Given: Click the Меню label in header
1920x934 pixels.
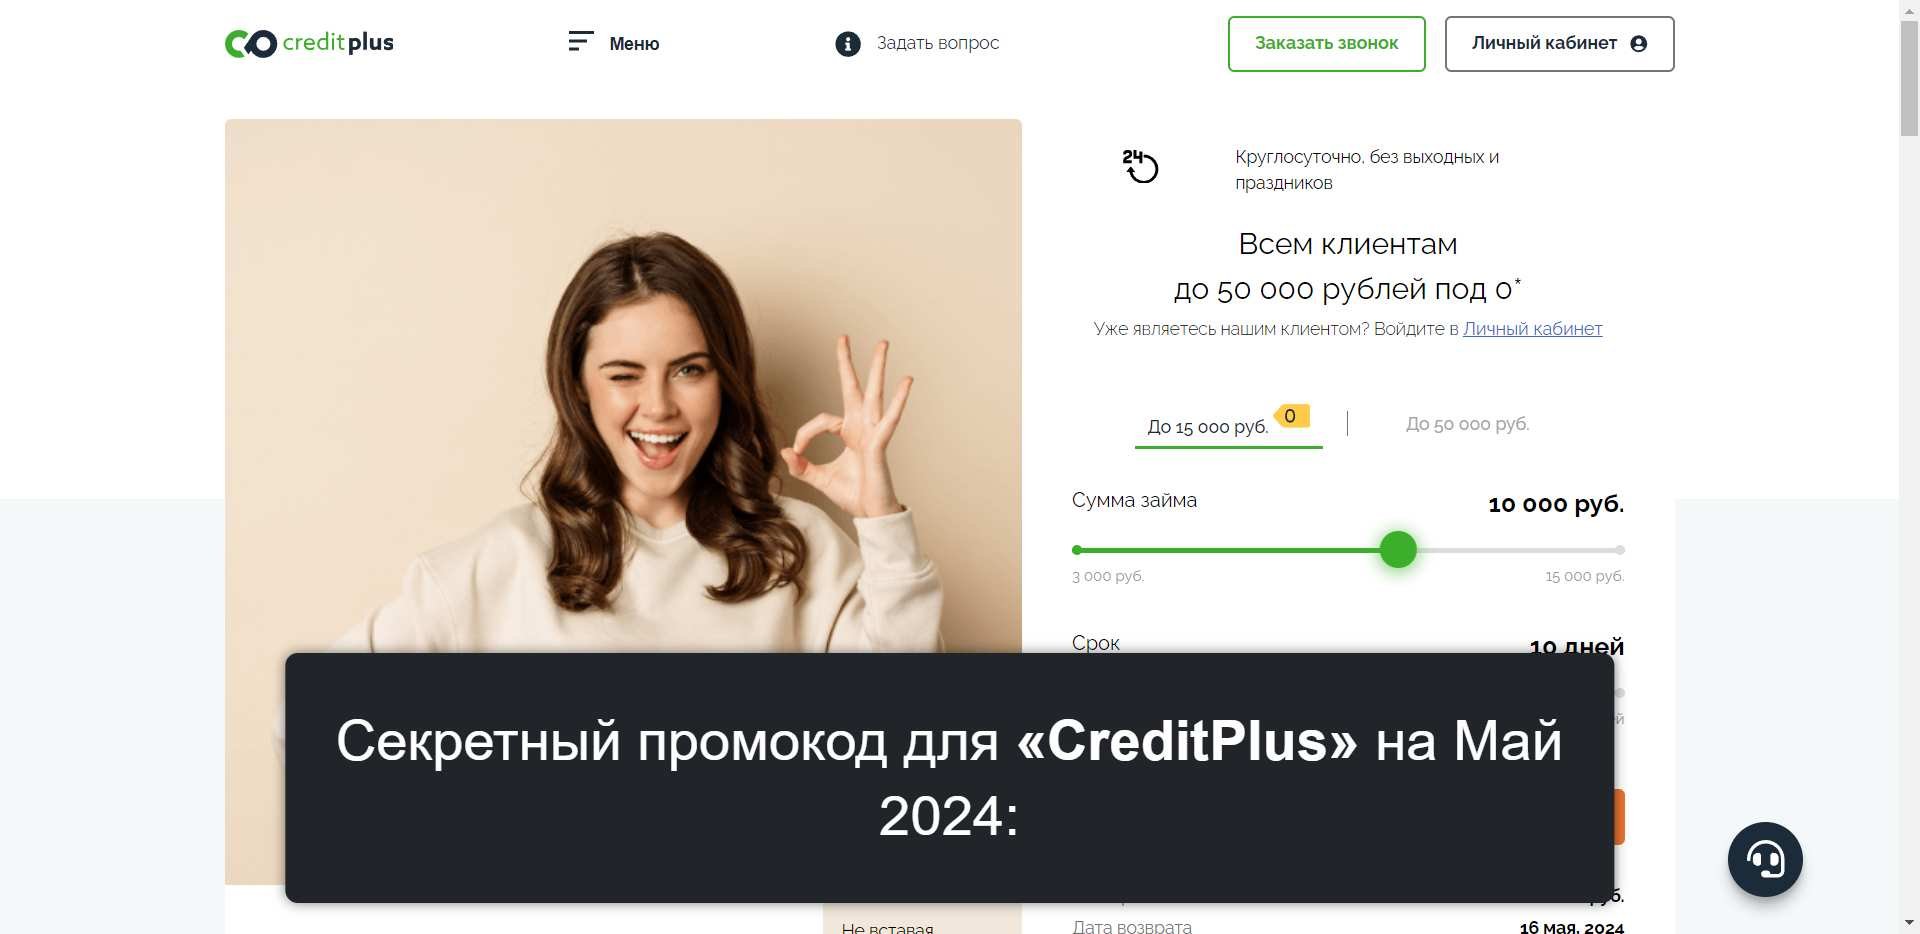Looking at the screenshot, I should [634, 44].
